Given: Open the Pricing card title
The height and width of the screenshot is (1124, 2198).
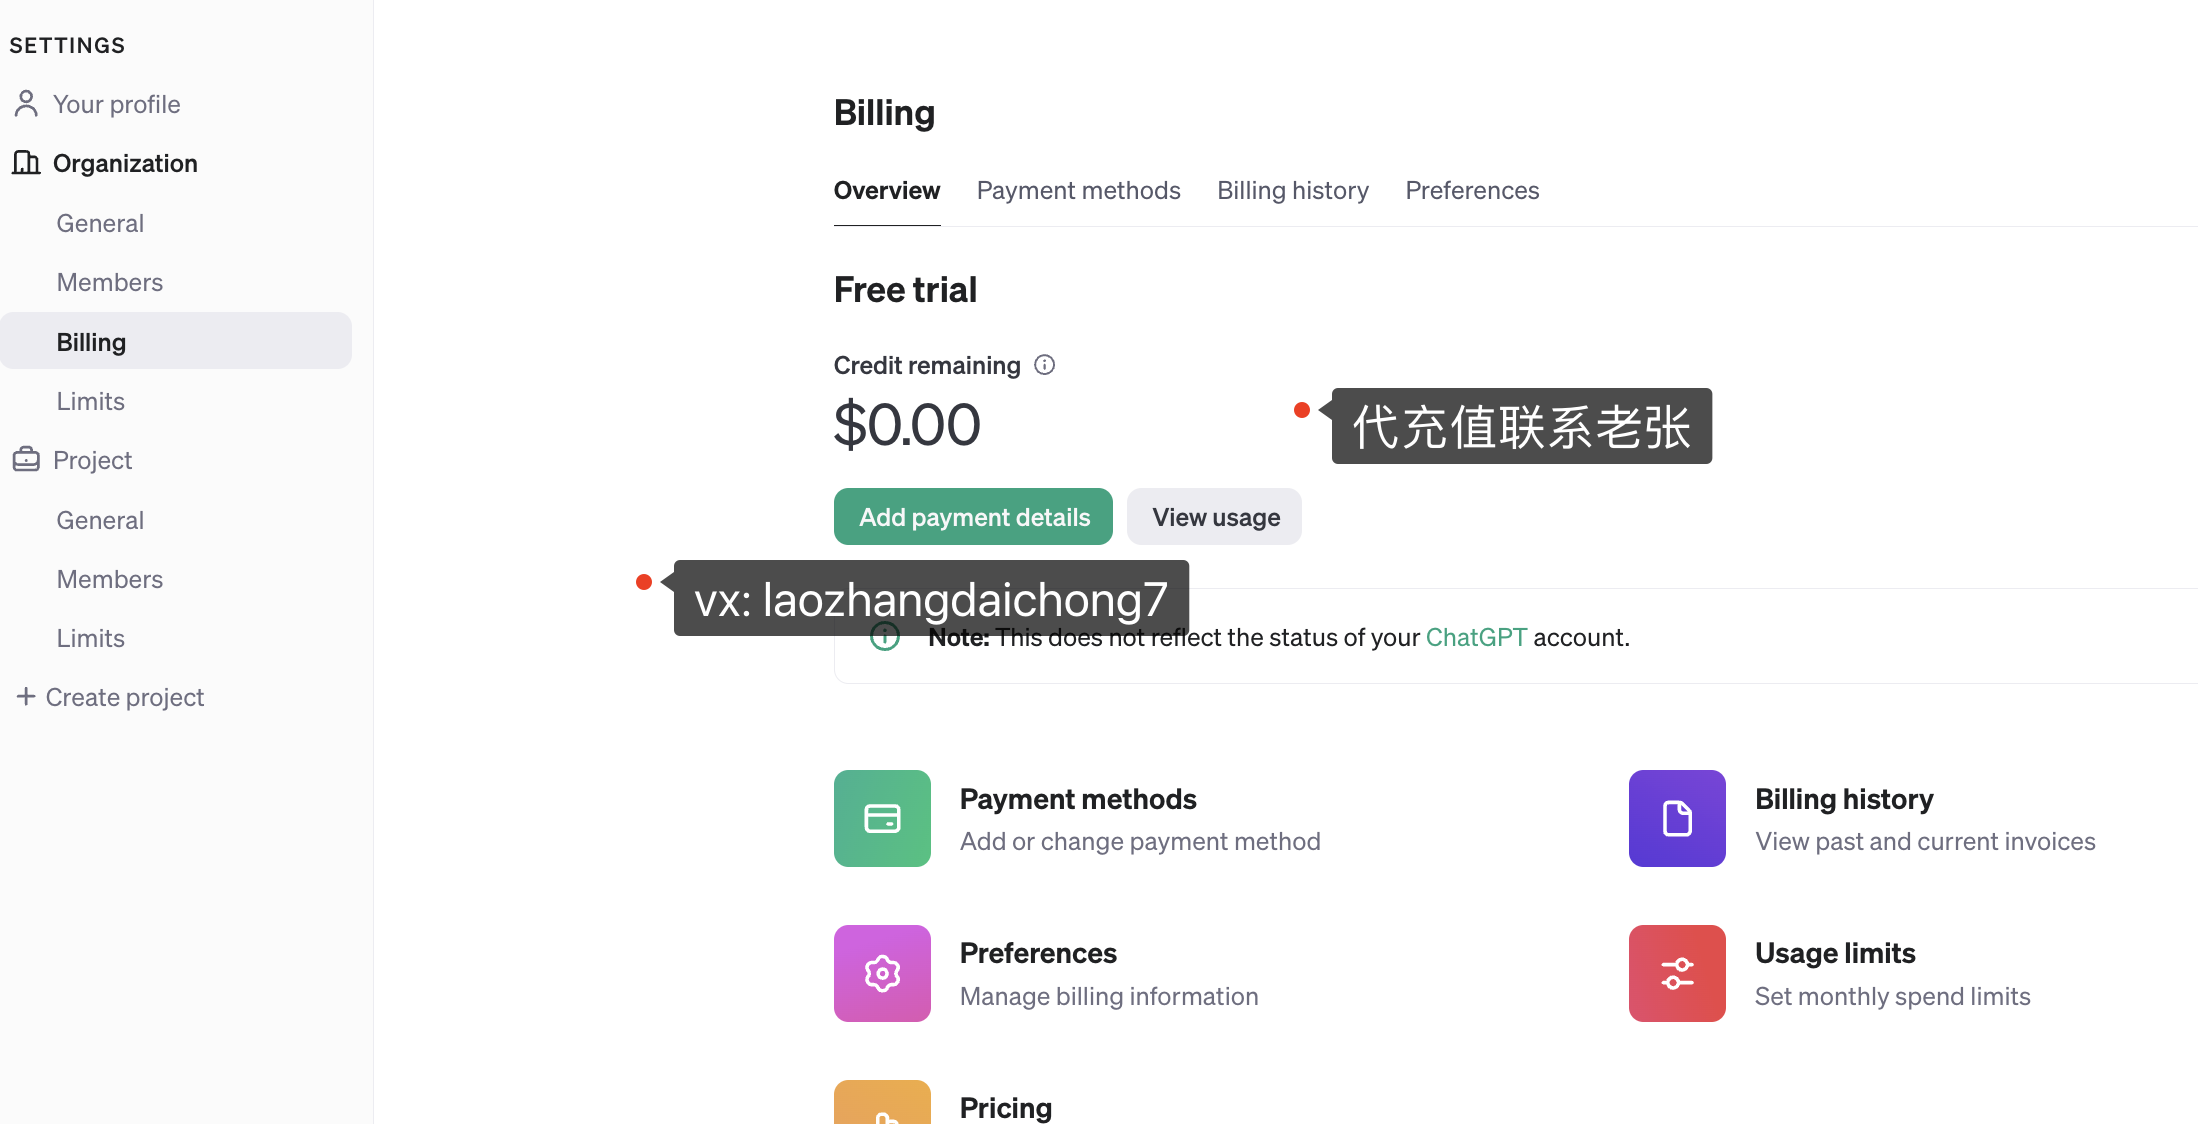Looking at the screenshot, I should [1006, 1107].
